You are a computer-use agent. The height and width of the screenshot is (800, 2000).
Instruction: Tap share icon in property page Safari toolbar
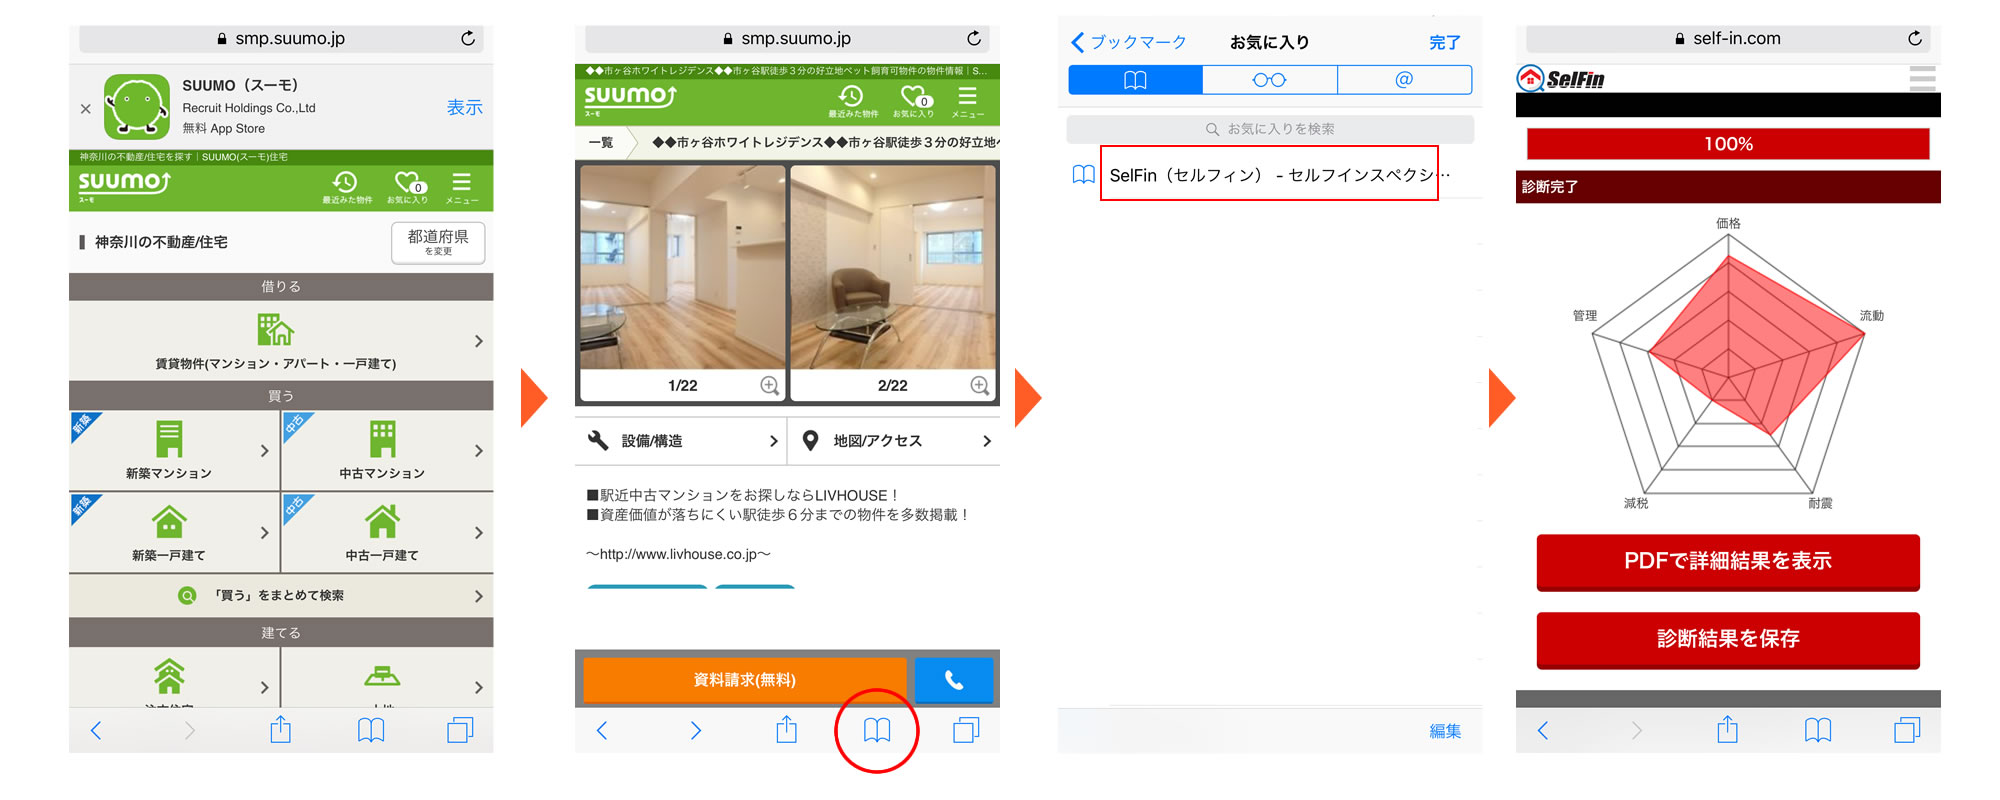click(787, 729)
